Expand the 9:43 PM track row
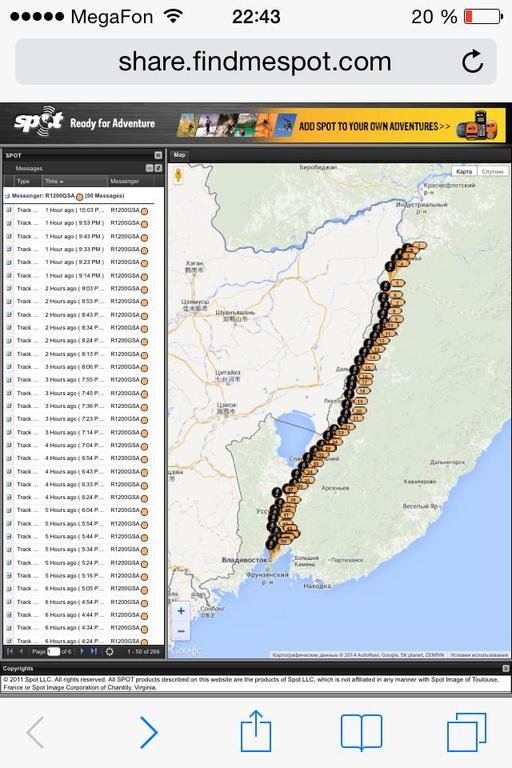The height and width of the screenshot is (768, 512). pos(9,236)
